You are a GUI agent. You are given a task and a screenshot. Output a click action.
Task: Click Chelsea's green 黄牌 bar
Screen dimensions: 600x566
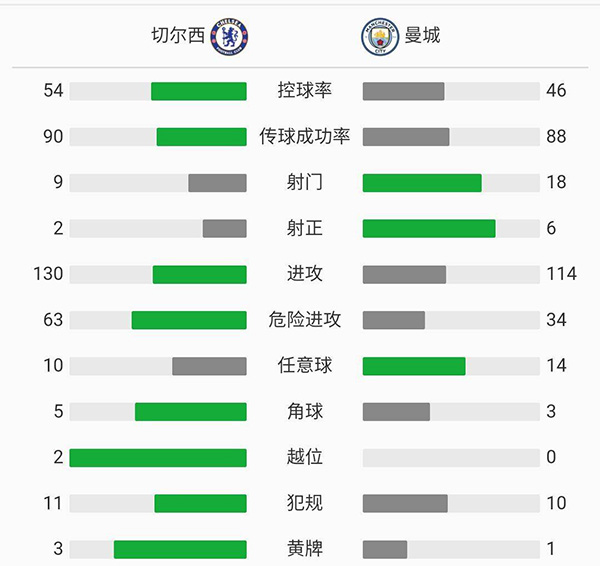click(180, 549)
